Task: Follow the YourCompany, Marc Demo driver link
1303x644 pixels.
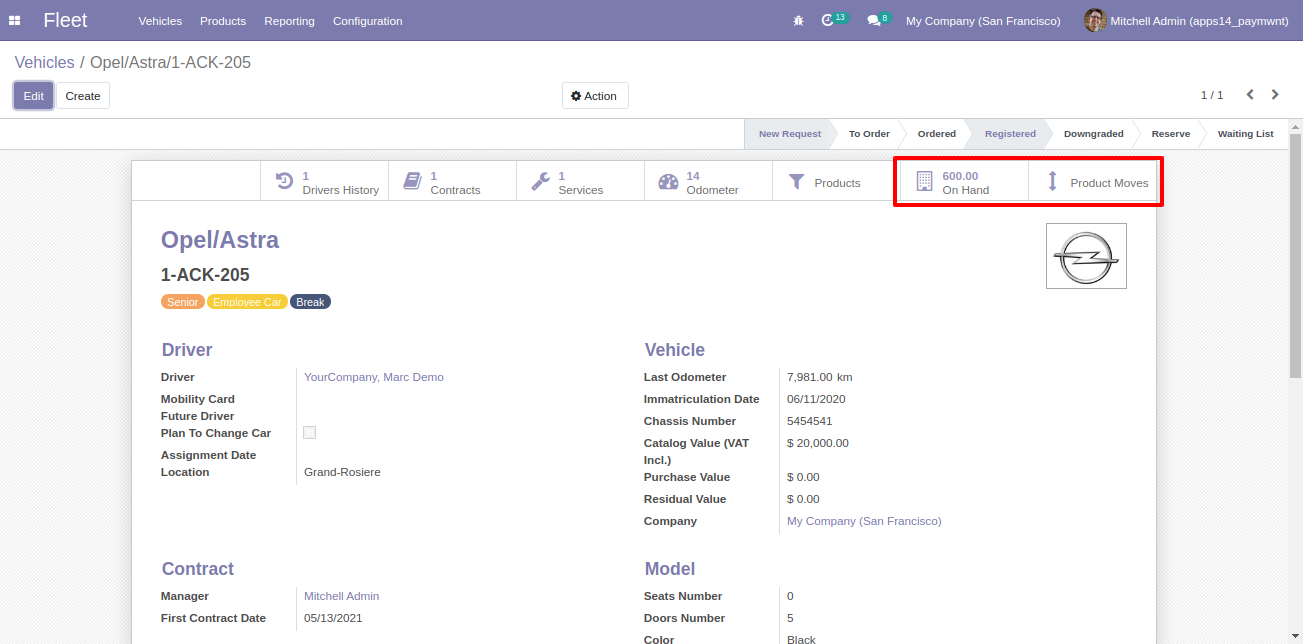Action: click(x=373, y=377)
